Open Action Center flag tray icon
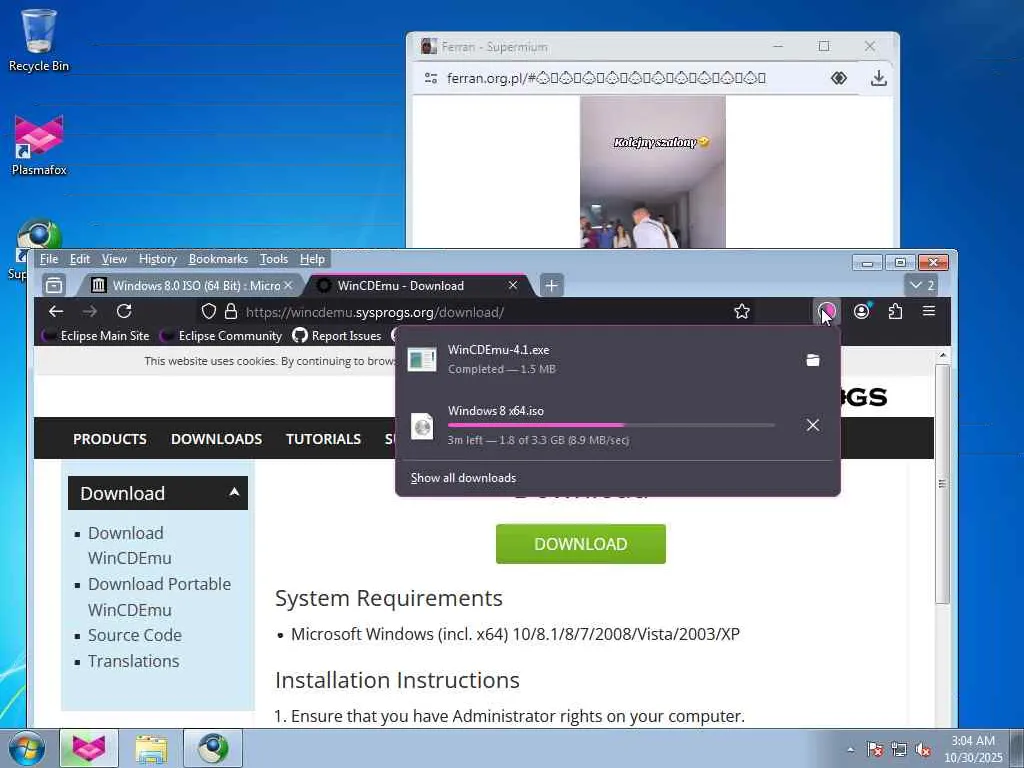 click(874, 749)
